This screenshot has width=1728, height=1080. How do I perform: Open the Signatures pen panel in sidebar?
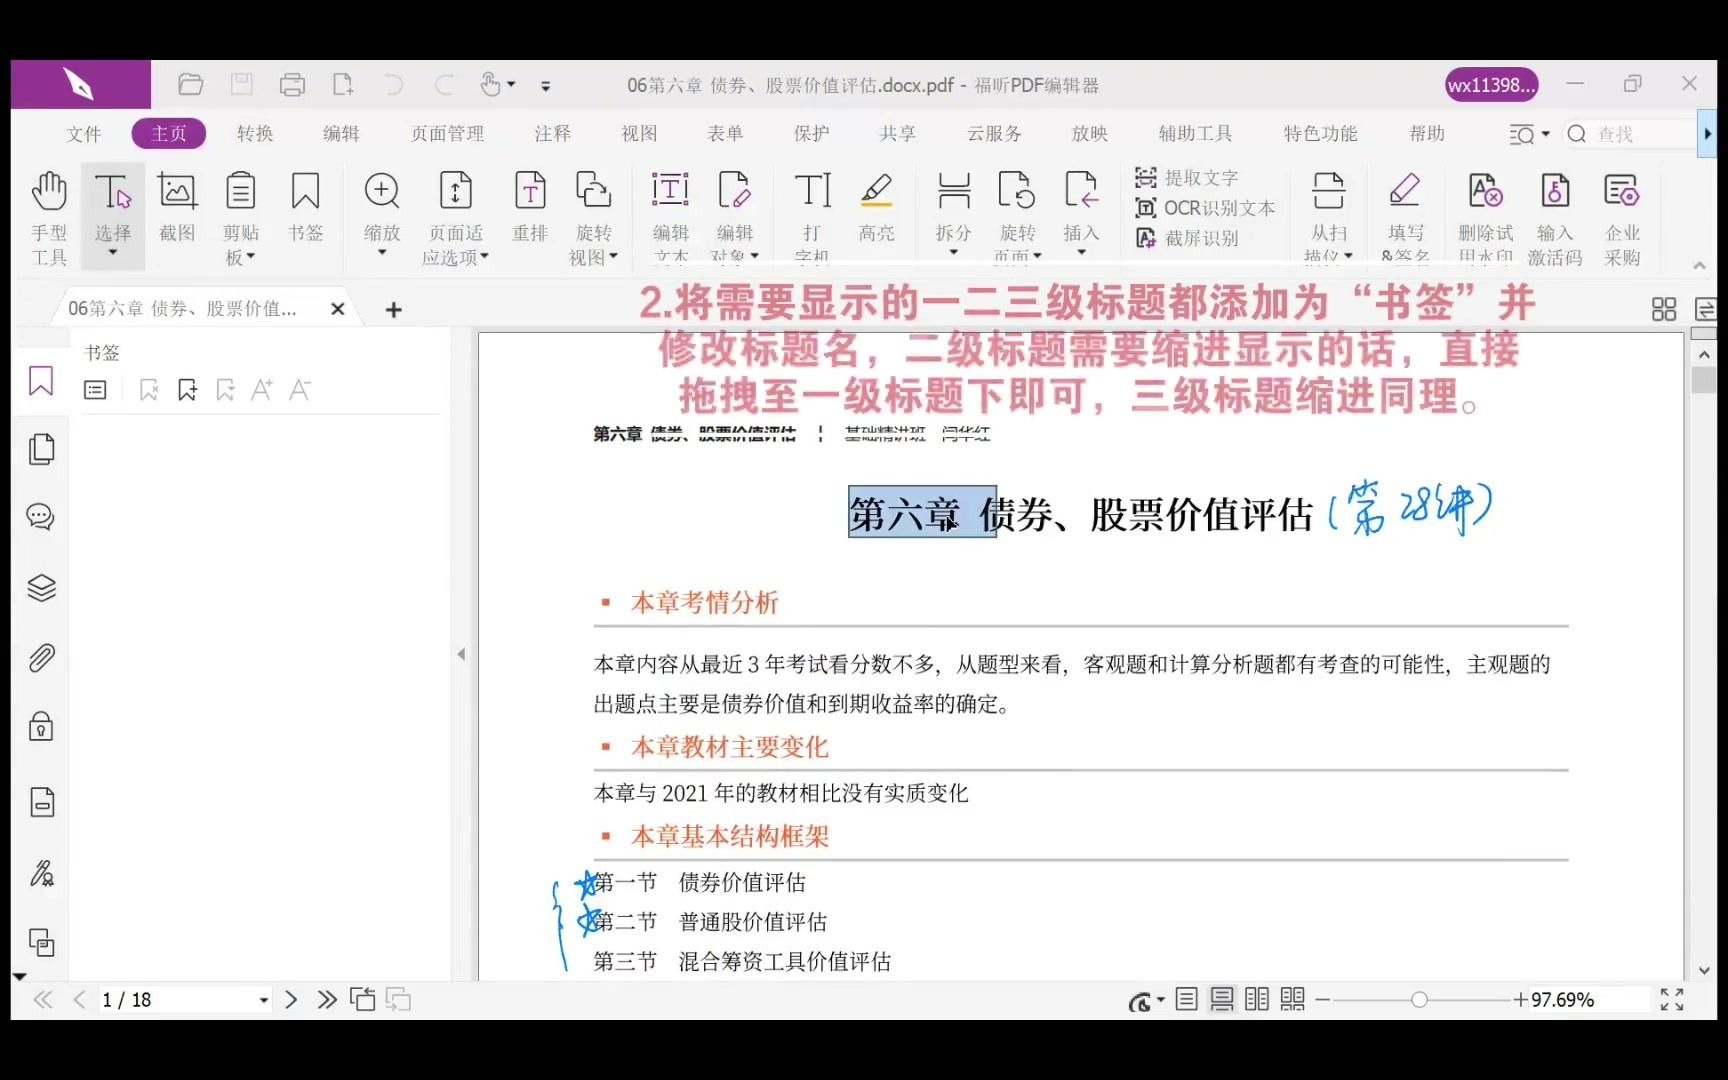[41, 873]
